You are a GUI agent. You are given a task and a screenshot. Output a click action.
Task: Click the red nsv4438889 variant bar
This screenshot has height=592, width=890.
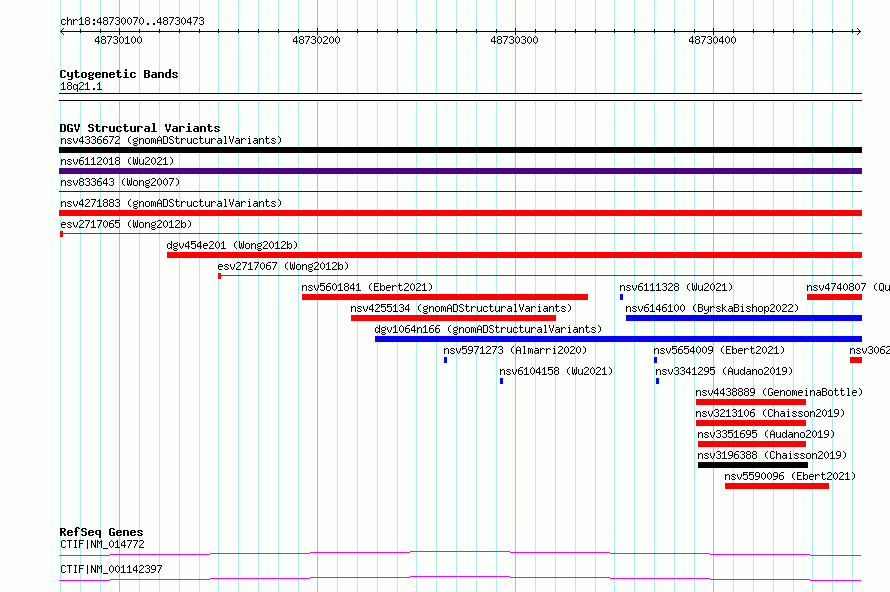751,402
